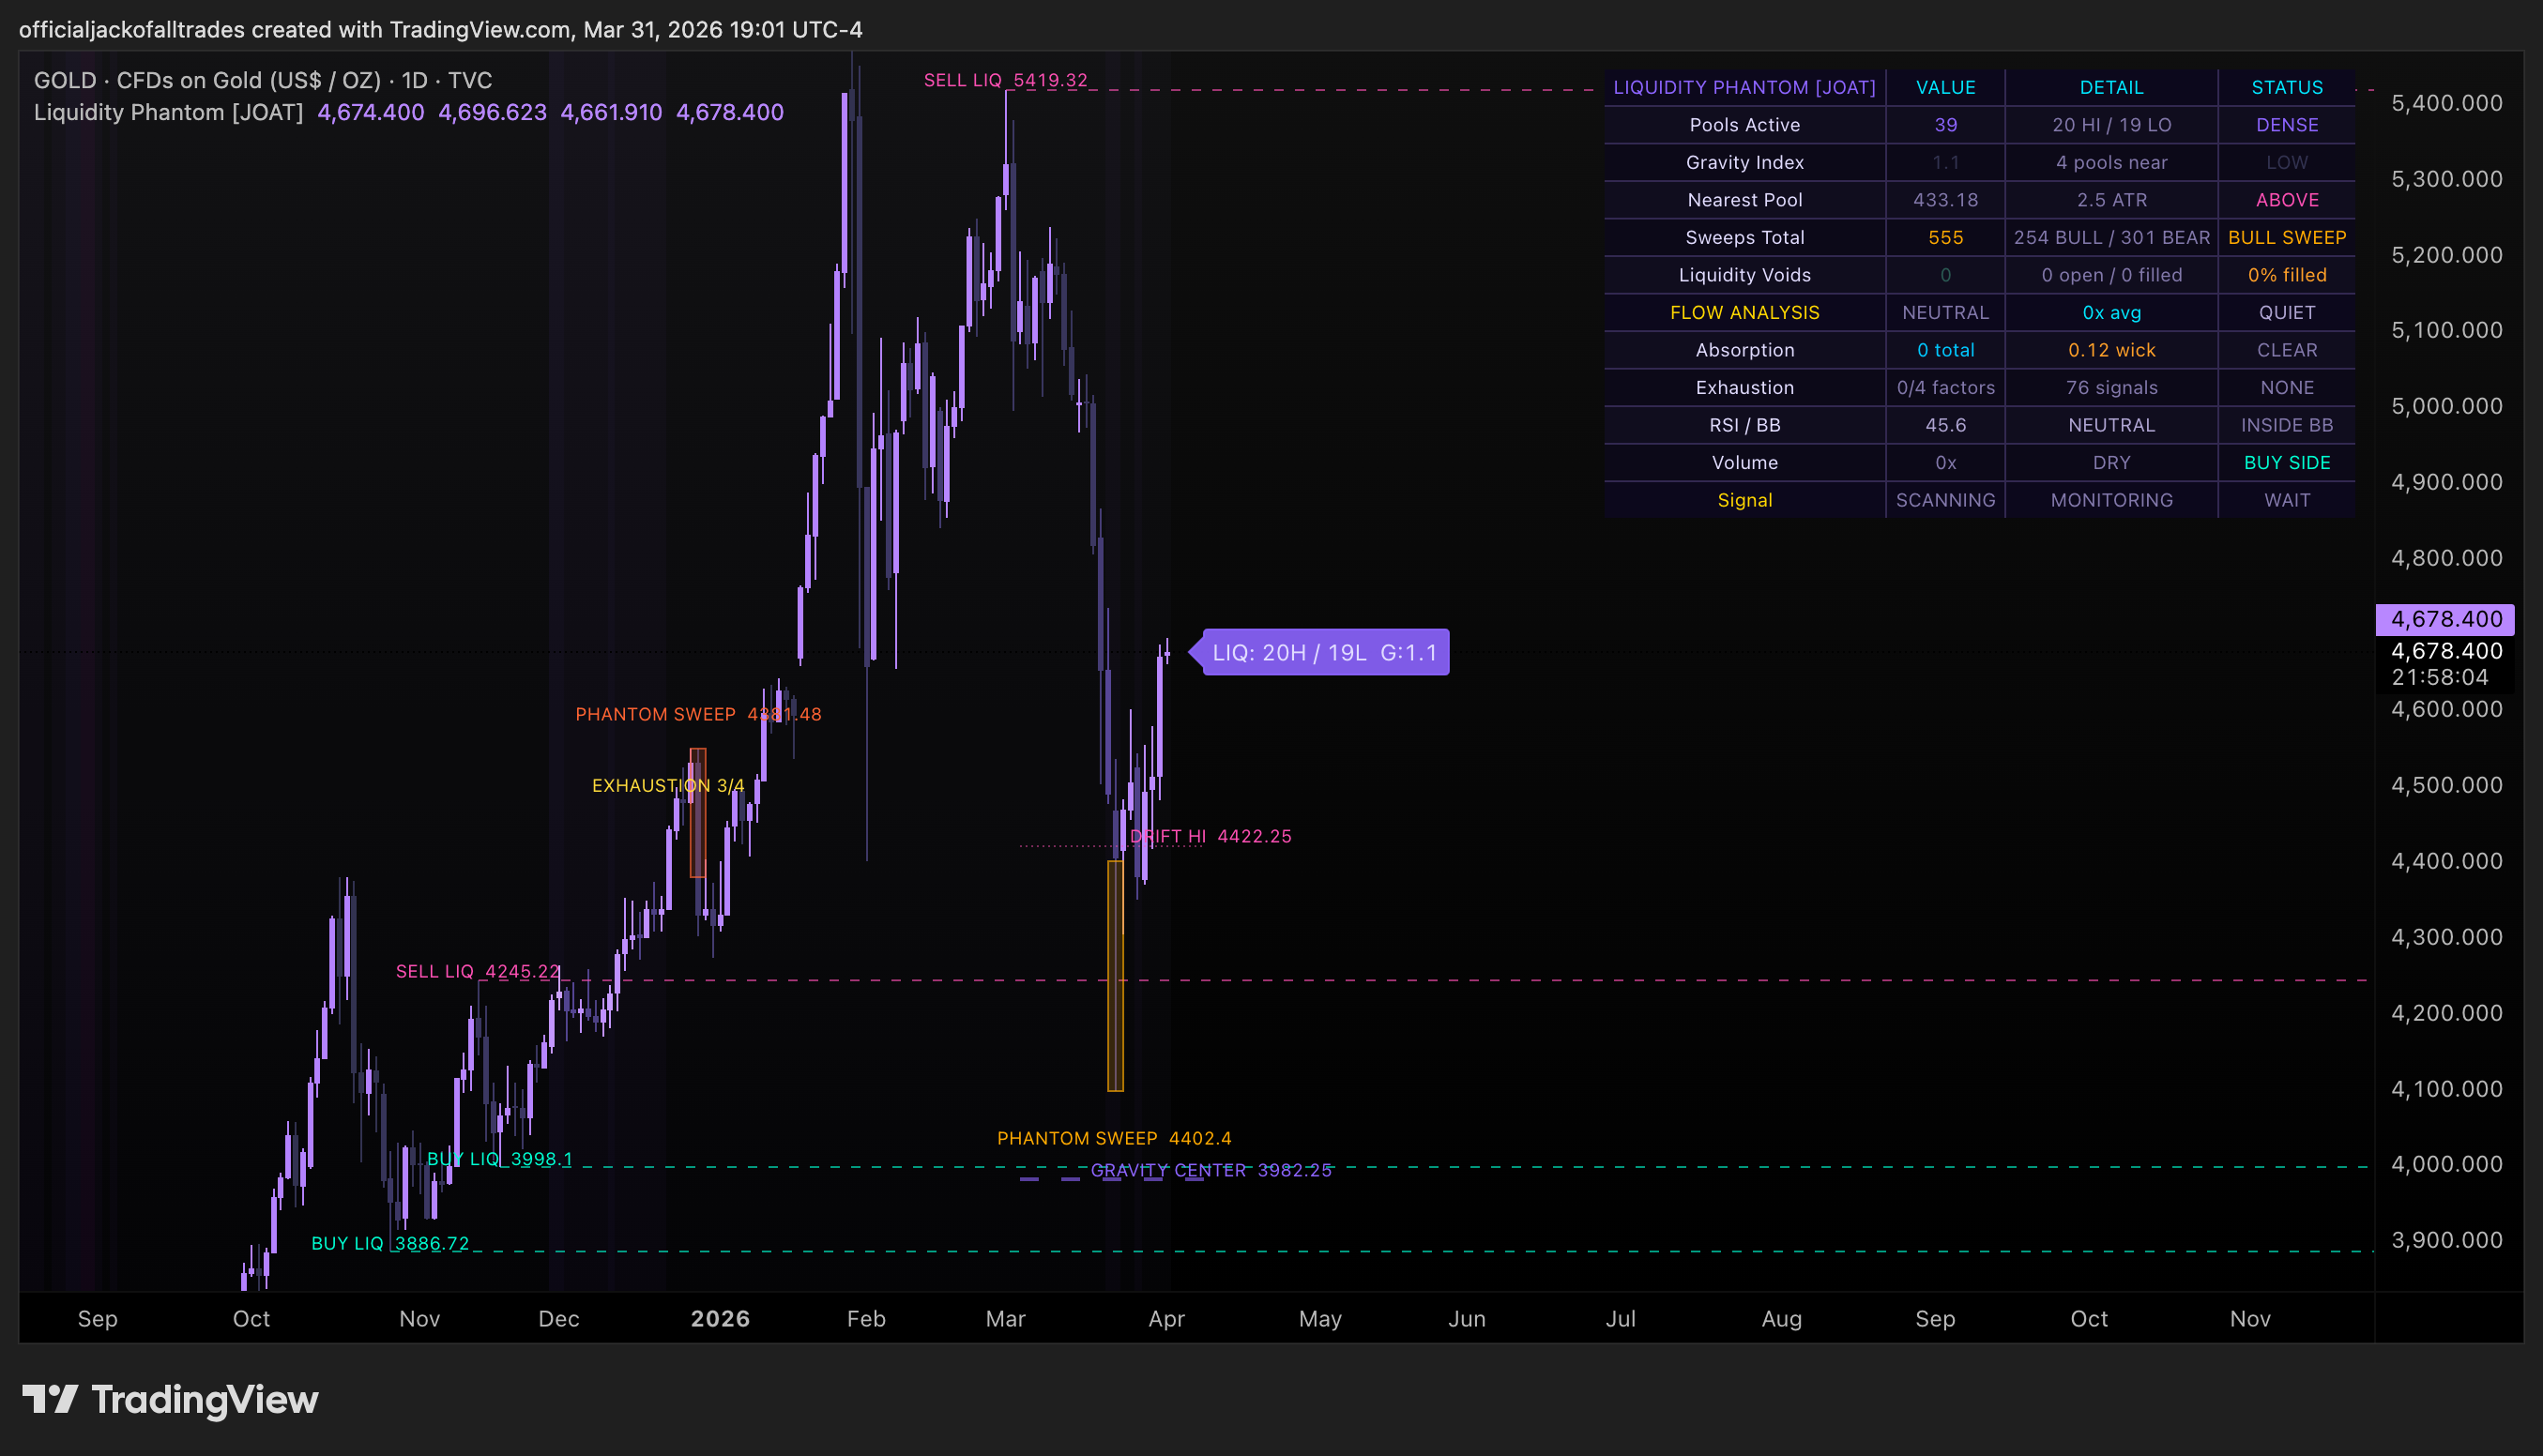The image size is (2543, 1456).
Task: Click the 20 HI / 19 LO detail cell
Action: (x=2111, y=125)
